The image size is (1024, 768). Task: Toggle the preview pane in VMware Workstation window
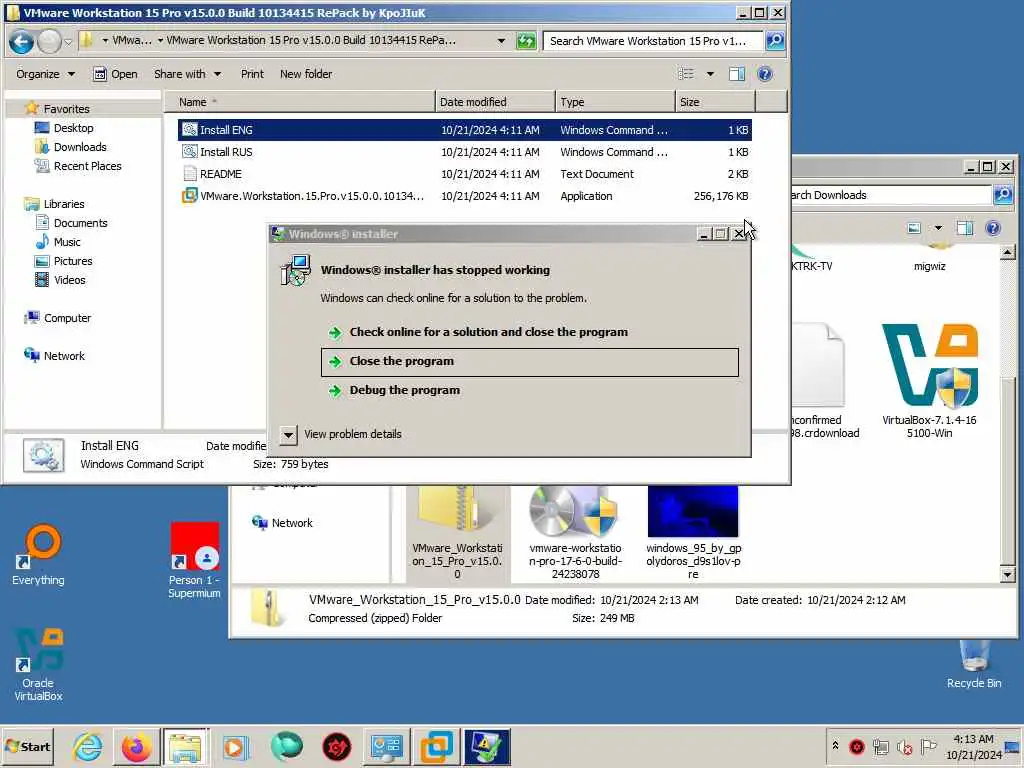coord(737,74)
